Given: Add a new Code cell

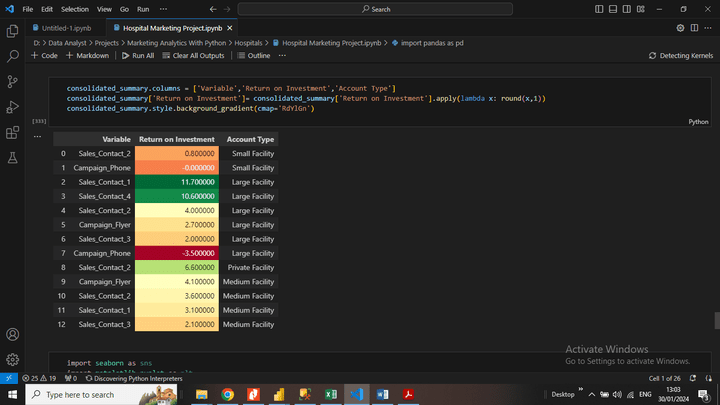Looking at the screenshot, I should point(44,56).
